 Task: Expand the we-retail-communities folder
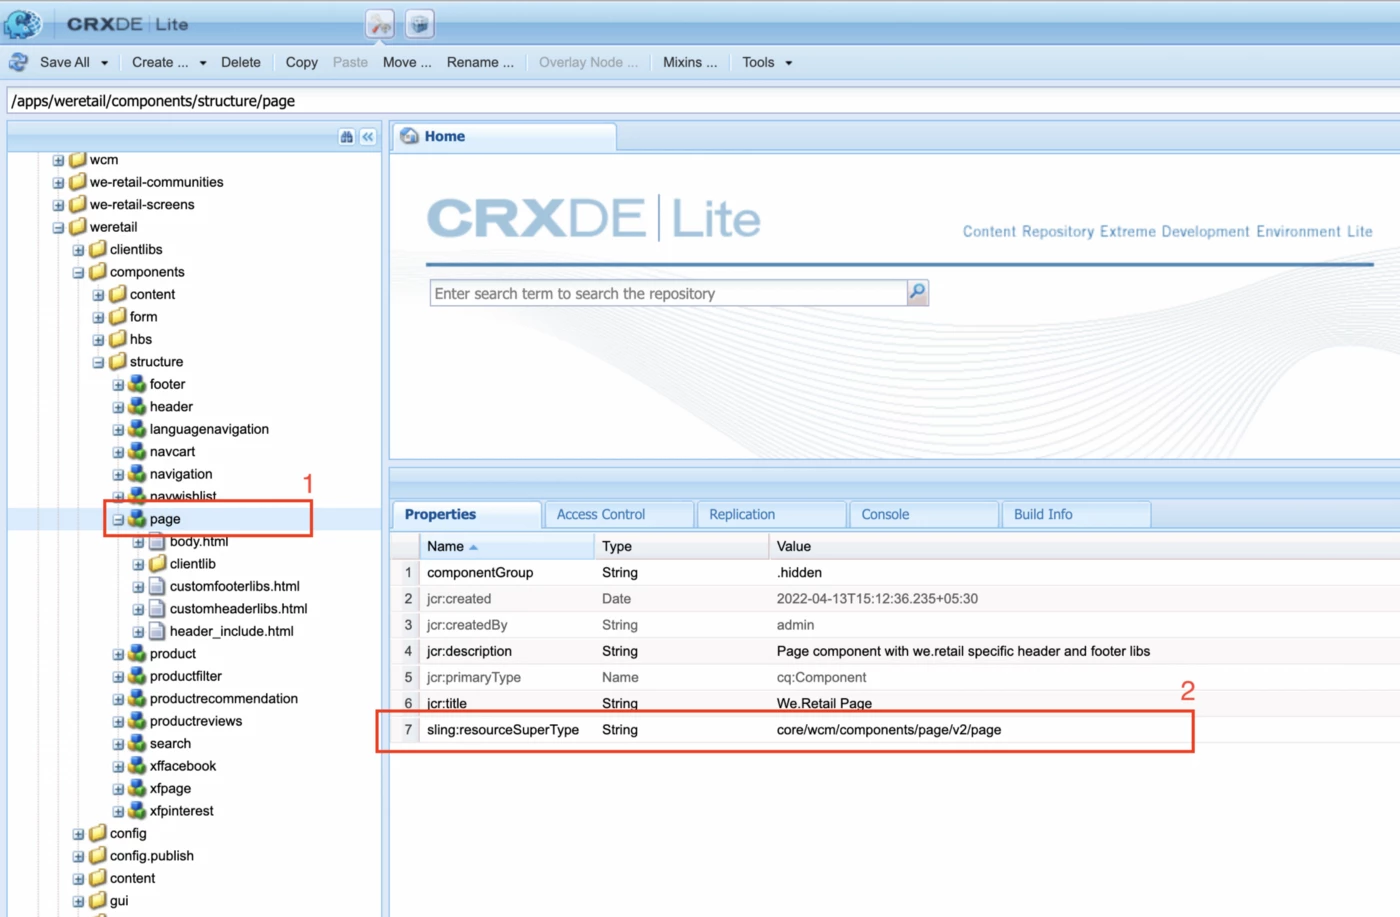tap(58, 183)
